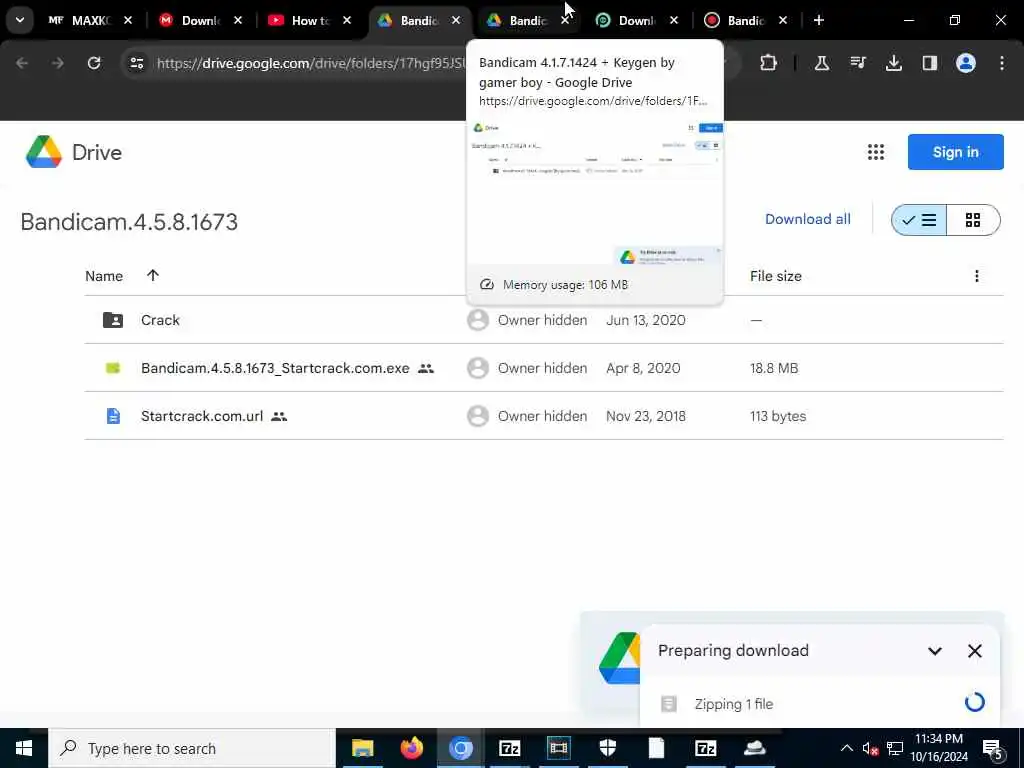Open a new browser tab
1024x768 pixels.
[x=818, y=20]
